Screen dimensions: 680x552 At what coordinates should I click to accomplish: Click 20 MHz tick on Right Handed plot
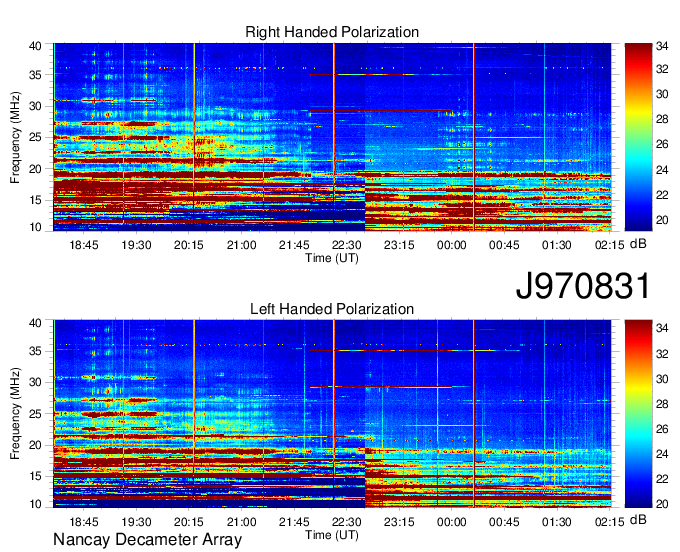click(x=35, y=169)
